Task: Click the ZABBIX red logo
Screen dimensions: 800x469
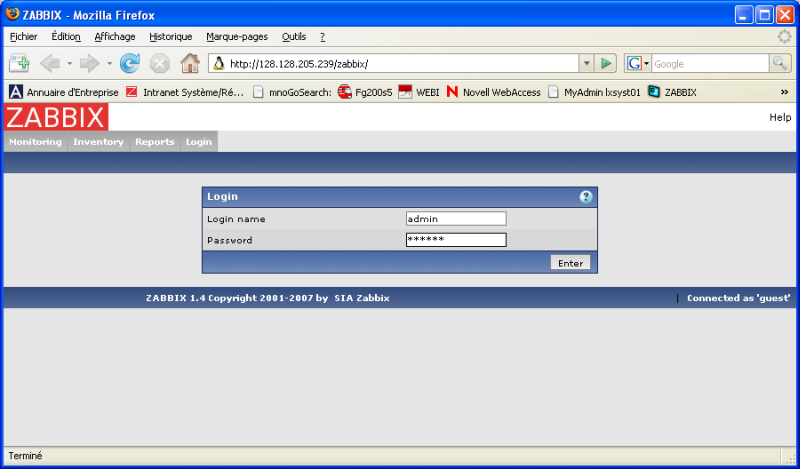Action: [x=56, y=117]
